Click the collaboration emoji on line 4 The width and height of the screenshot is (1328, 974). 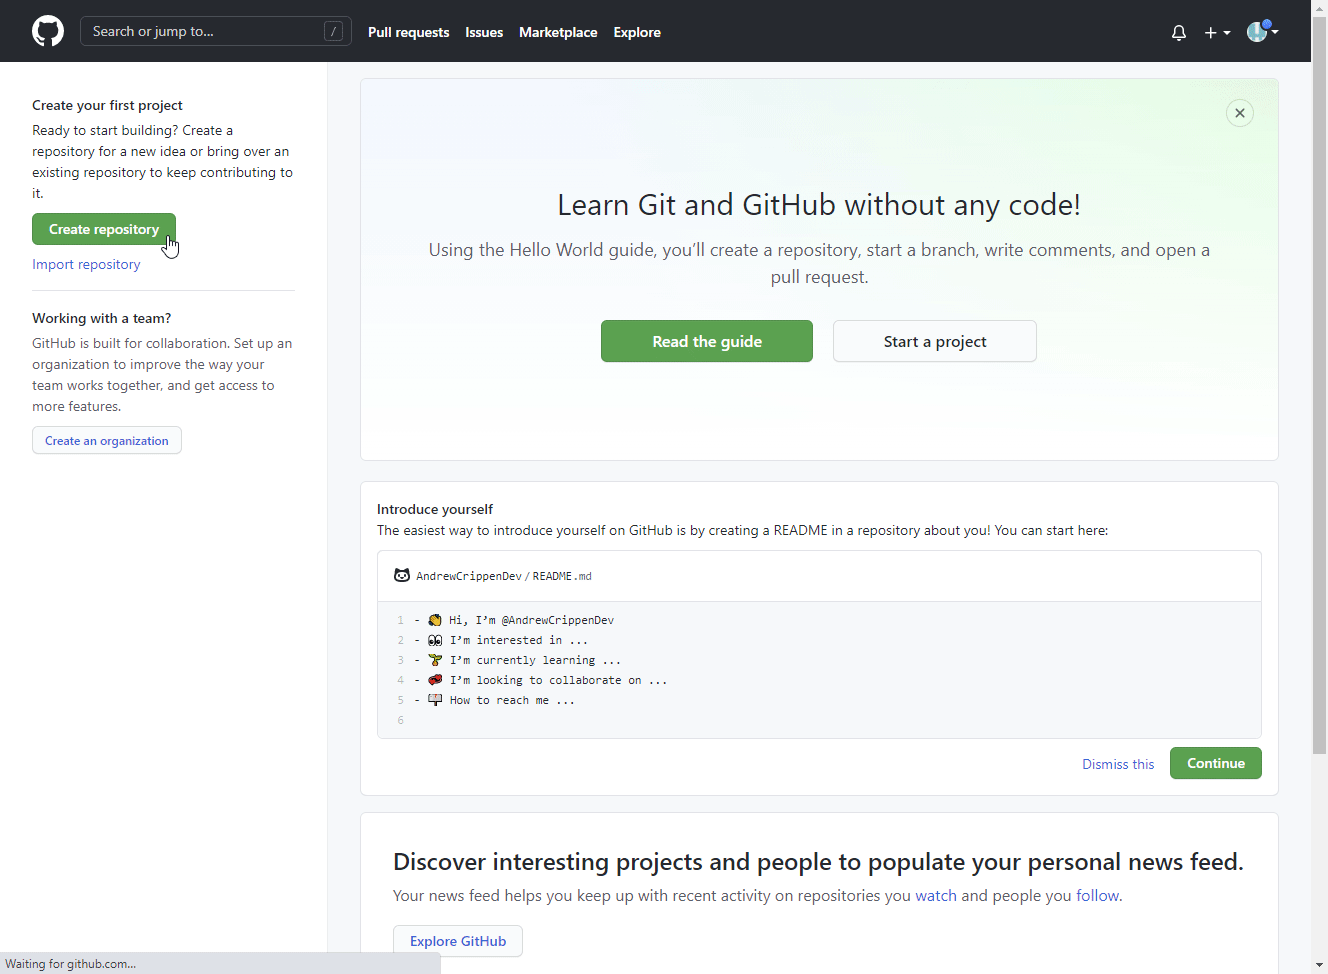tap(435, 680)
